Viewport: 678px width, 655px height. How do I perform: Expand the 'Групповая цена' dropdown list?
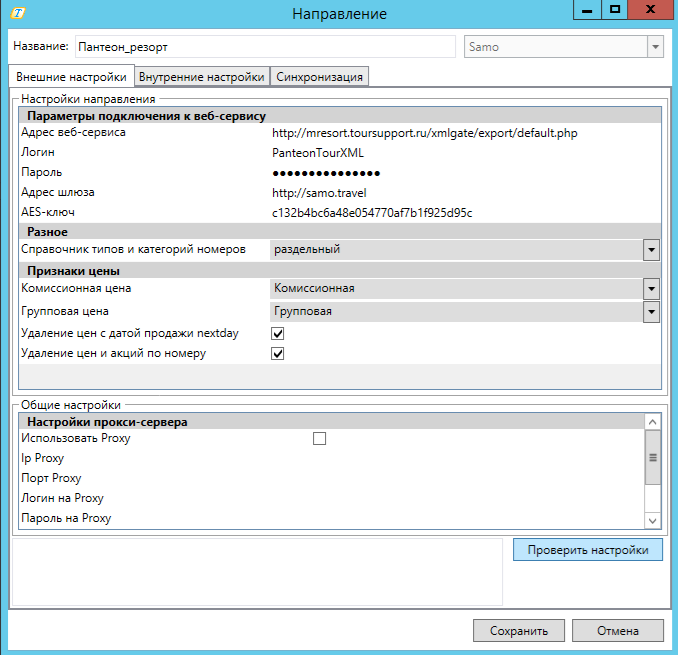coord(651,311)
